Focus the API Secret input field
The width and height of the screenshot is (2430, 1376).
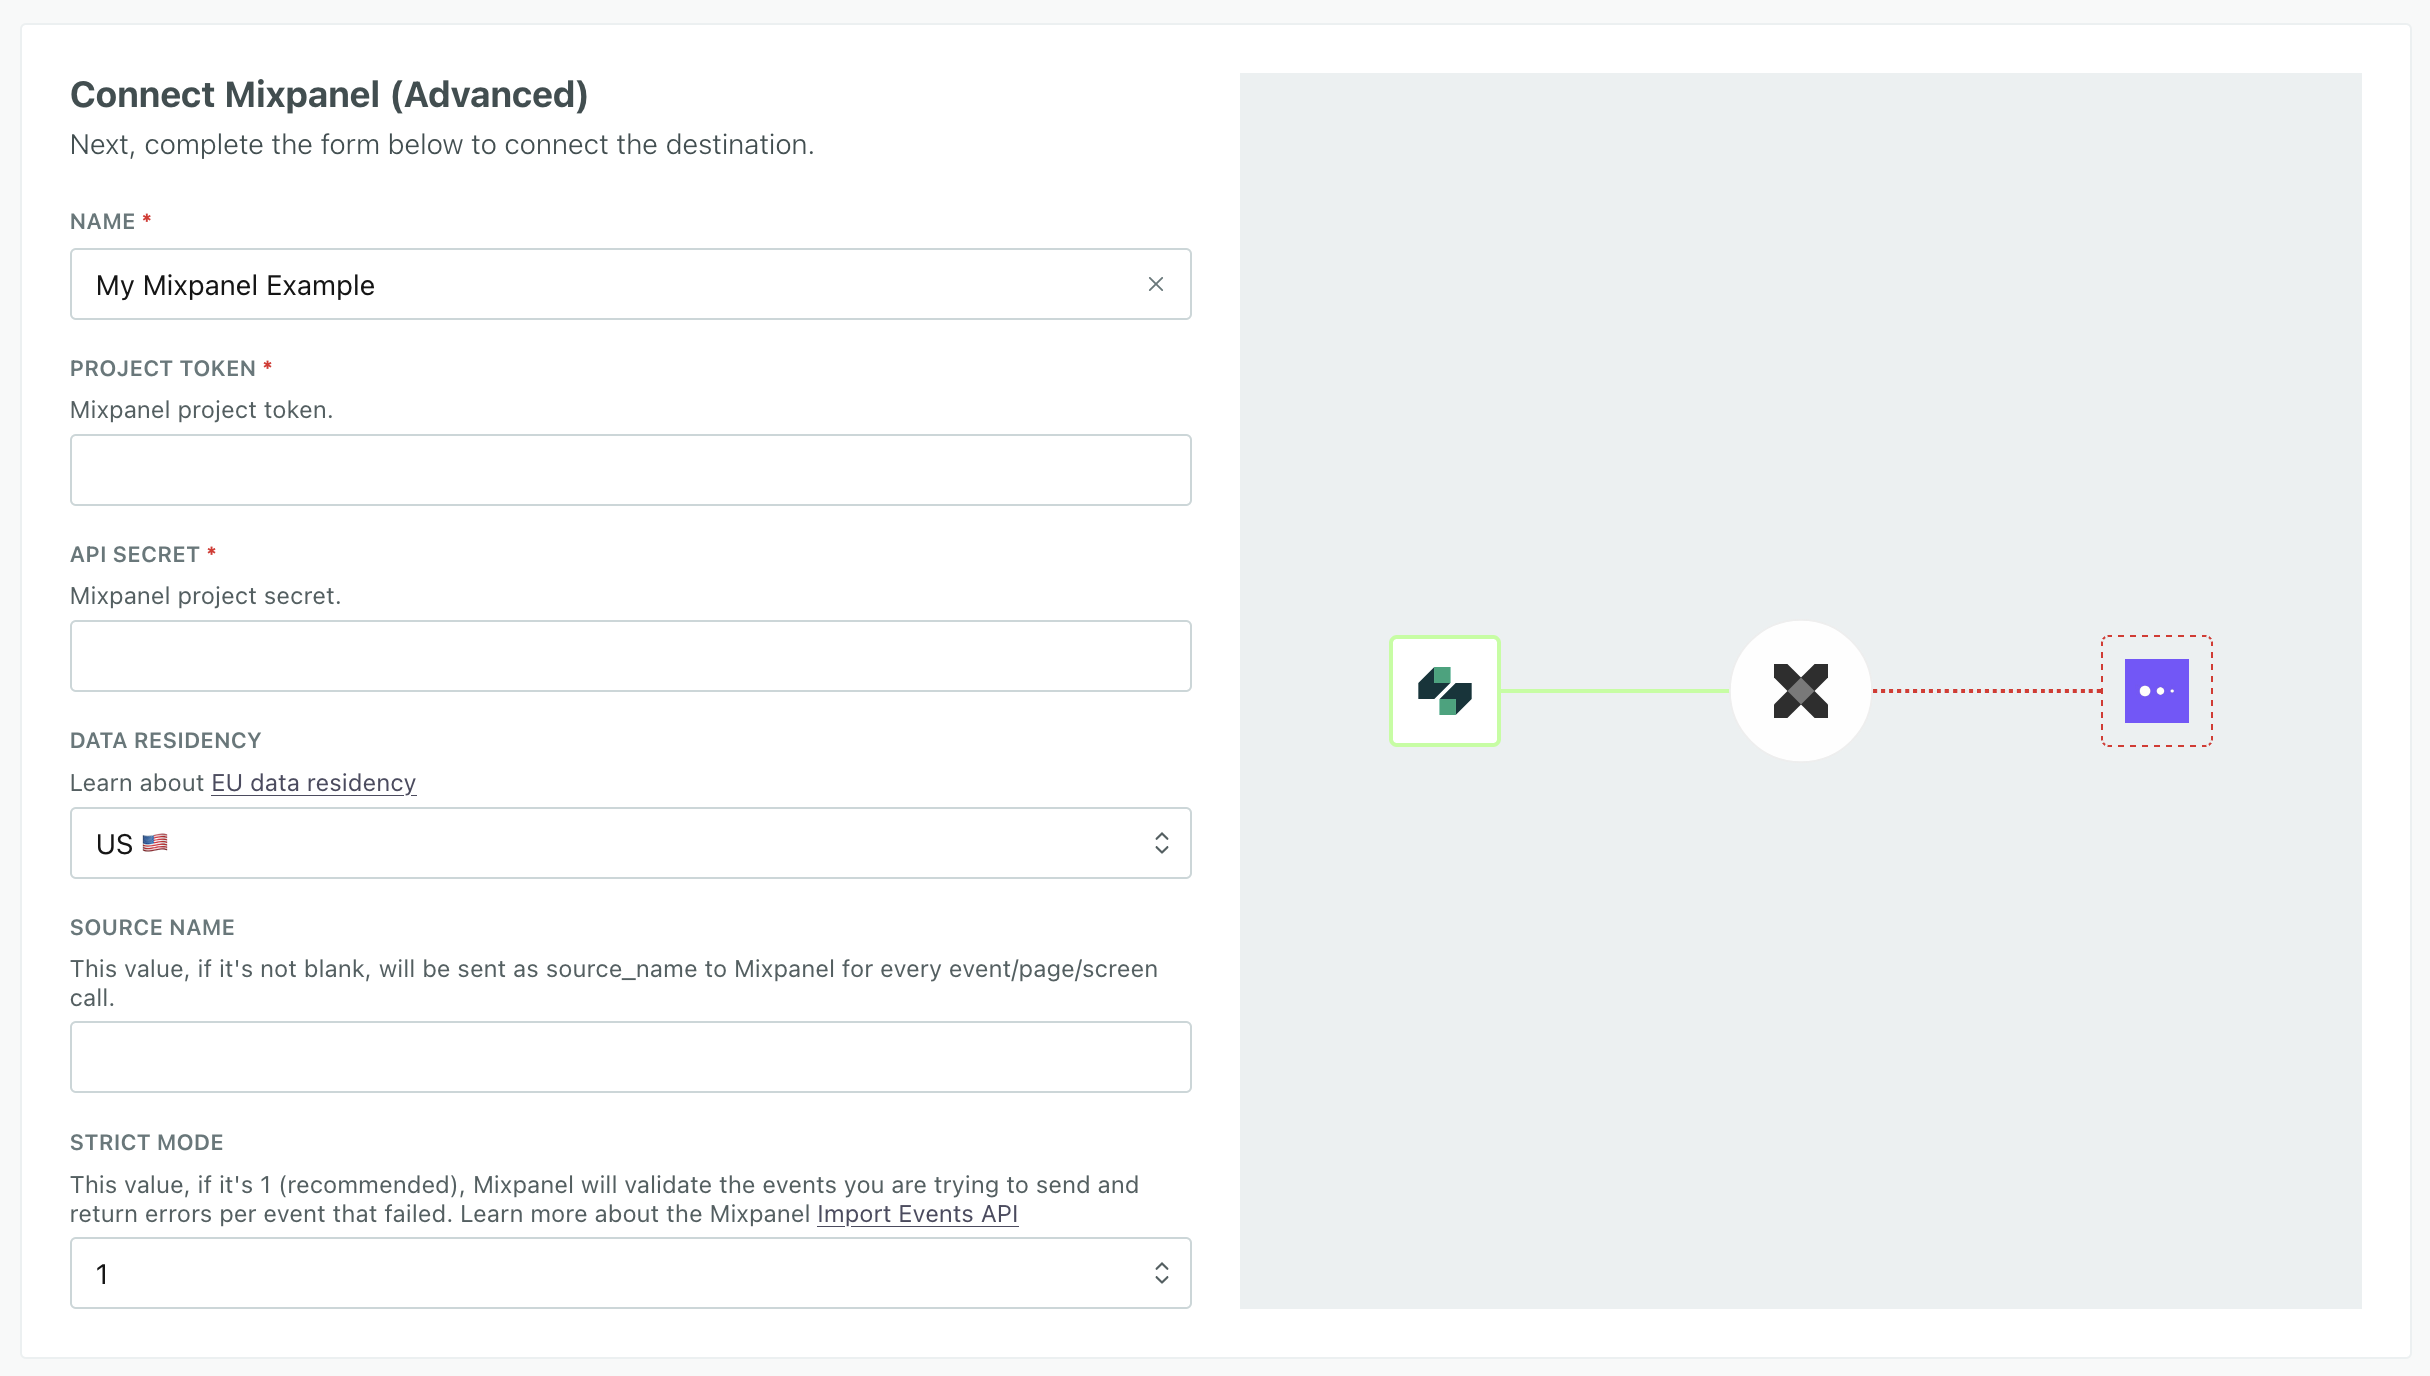coord(630,656)
